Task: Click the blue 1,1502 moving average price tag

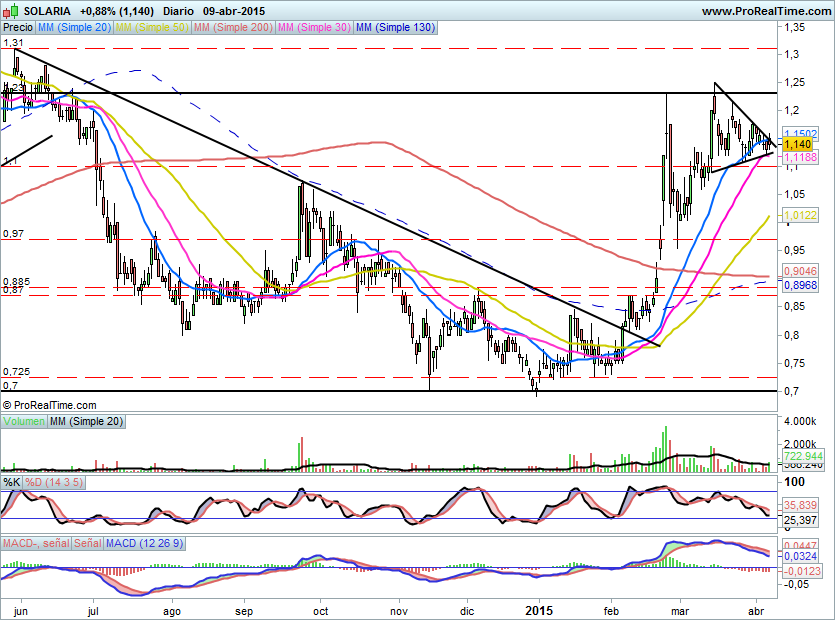Action: 801,133
